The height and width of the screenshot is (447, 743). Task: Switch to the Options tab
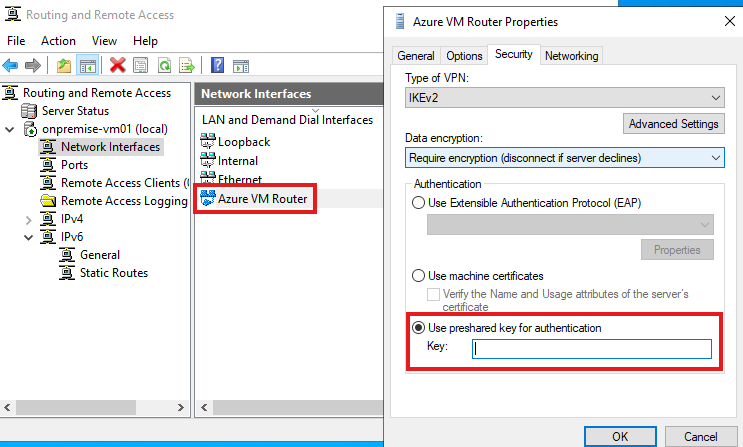click(464, 56)
